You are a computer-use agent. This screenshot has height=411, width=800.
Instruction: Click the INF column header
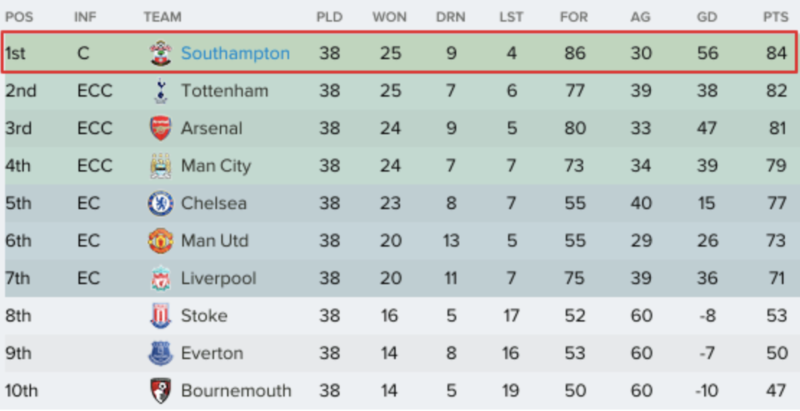tap(85, 17)
